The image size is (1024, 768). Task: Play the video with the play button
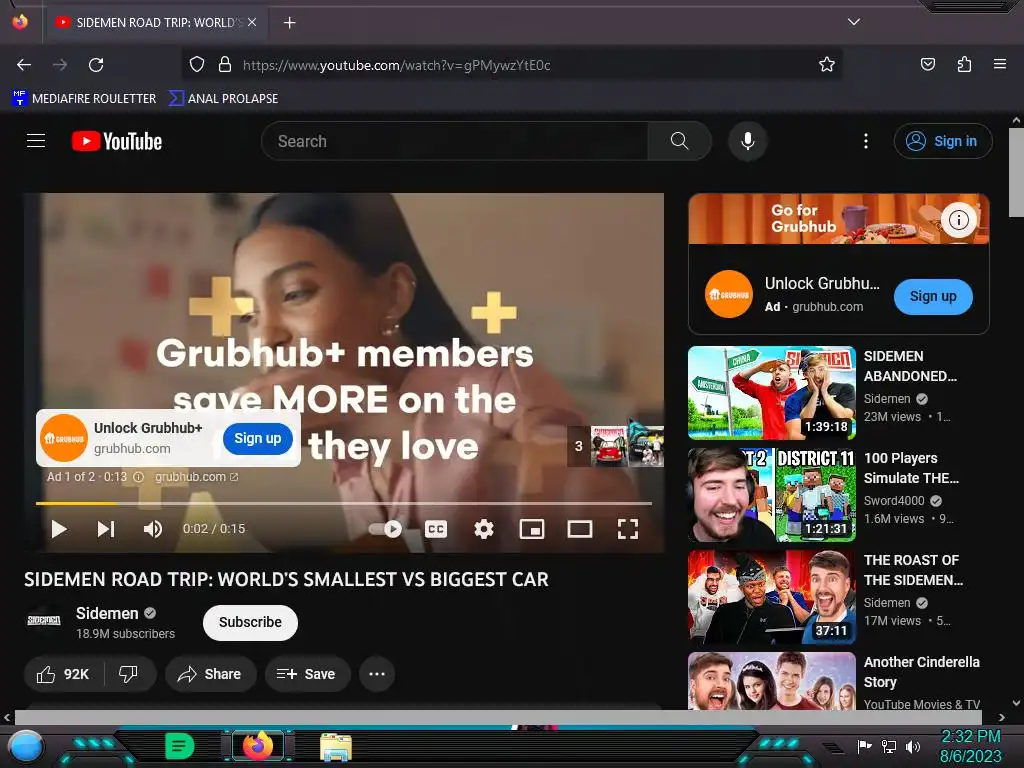click(59, 529)
